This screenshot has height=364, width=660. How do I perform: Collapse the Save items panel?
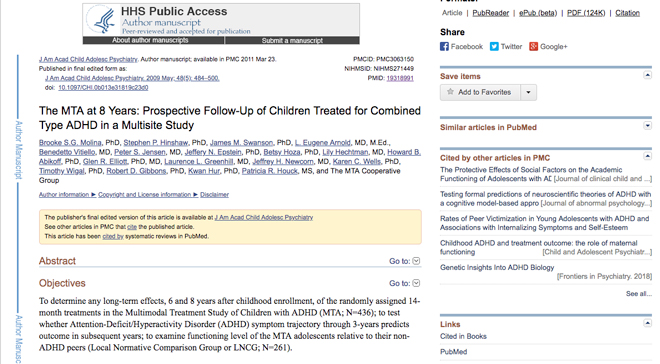tap(647, 75)
